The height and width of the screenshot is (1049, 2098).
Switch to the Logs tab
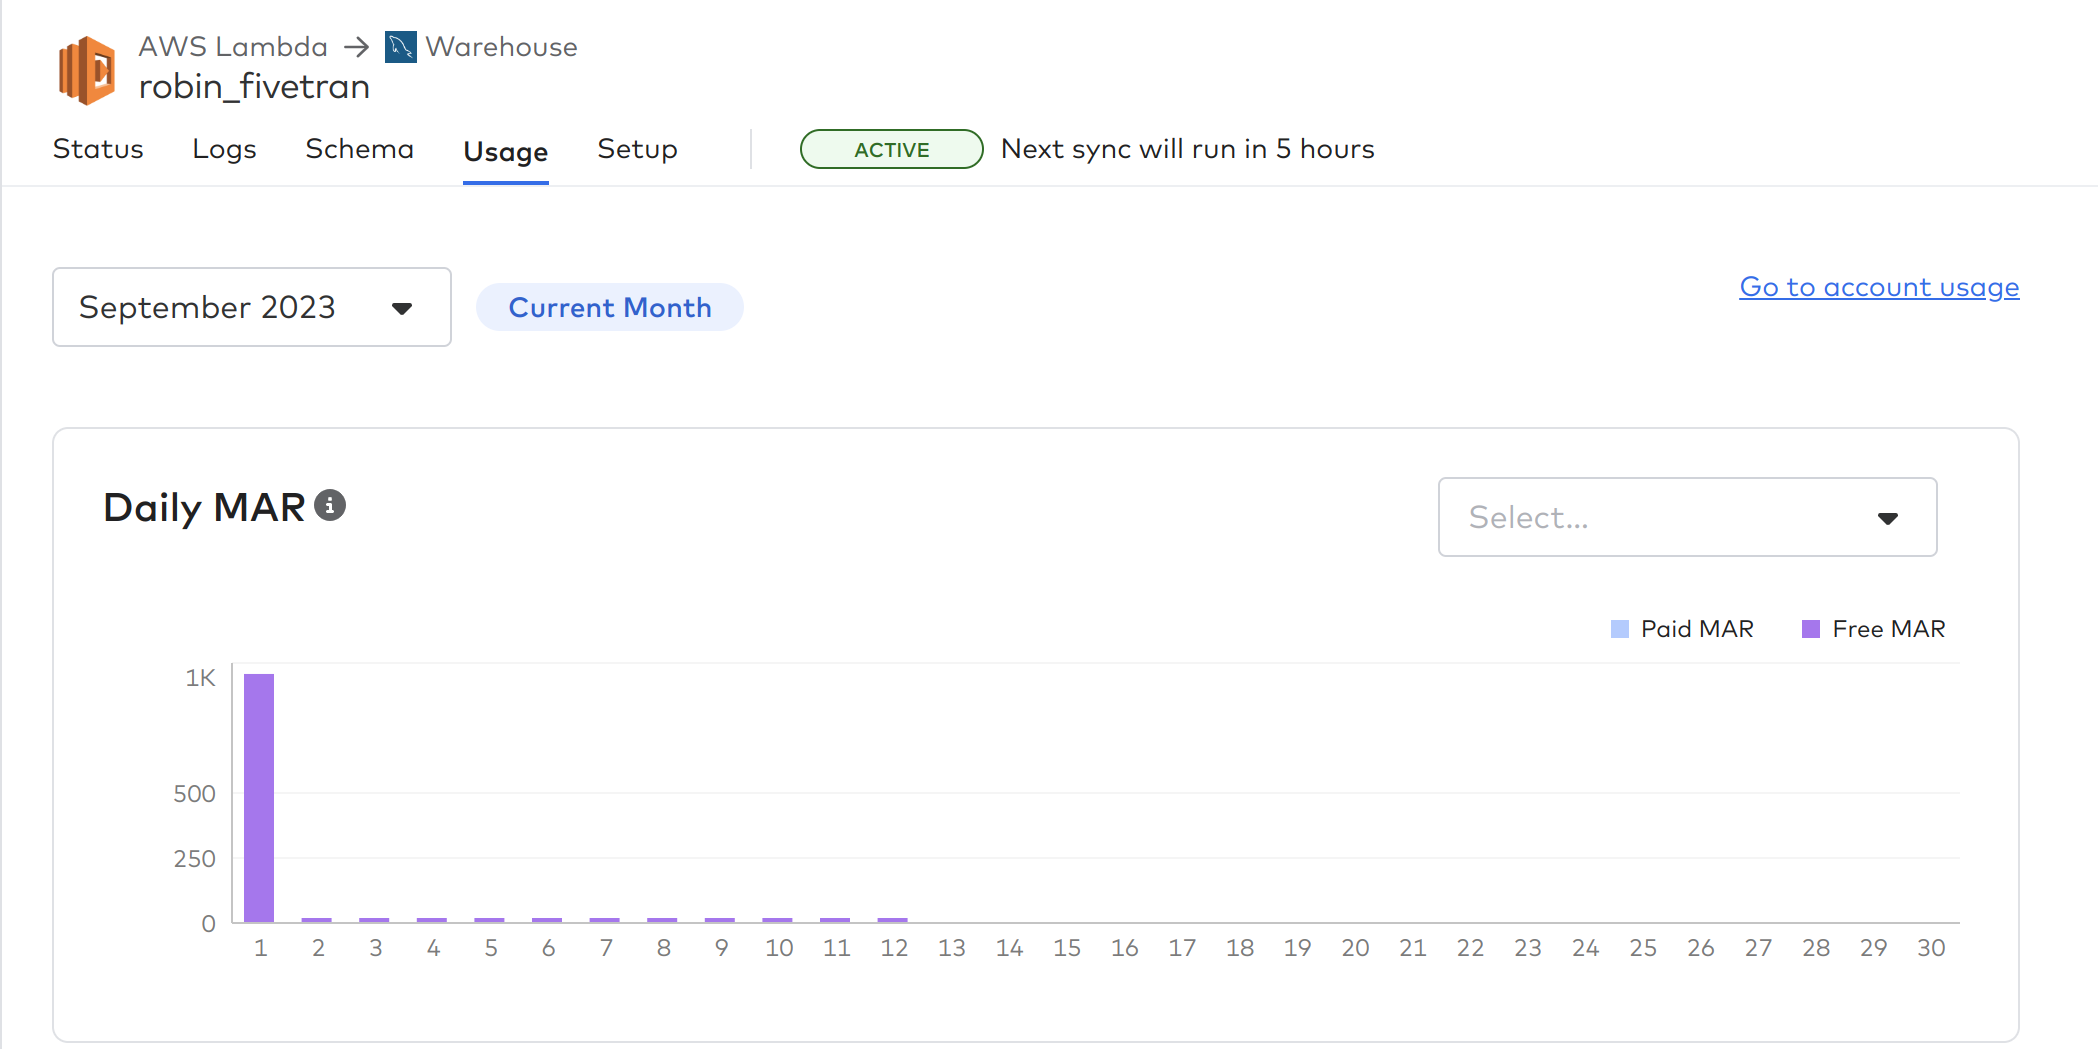pos(225,149)
